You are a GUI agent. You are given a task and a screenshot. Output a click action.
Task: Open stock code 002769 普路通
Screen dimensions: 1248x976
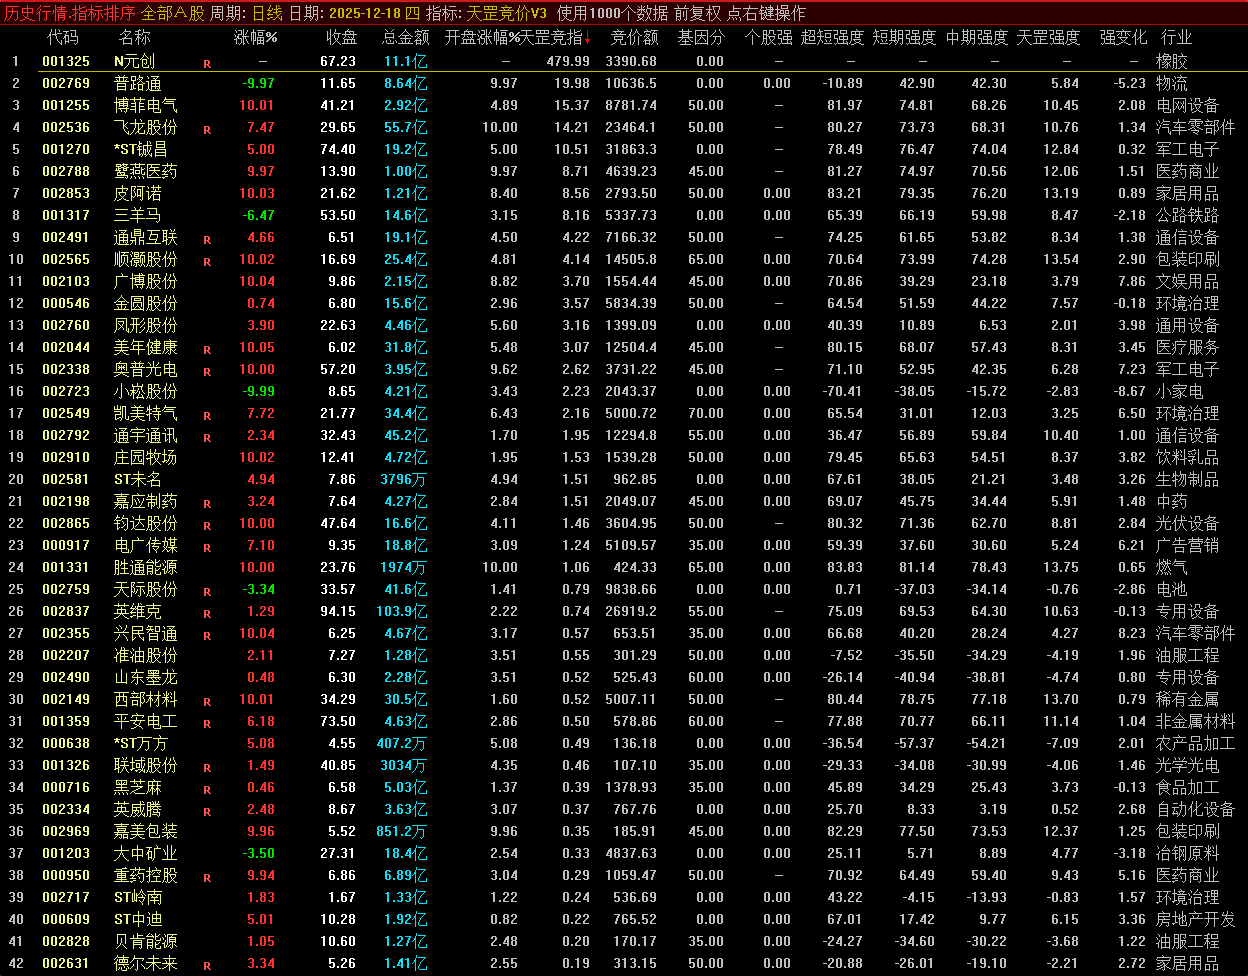point(65,83)
